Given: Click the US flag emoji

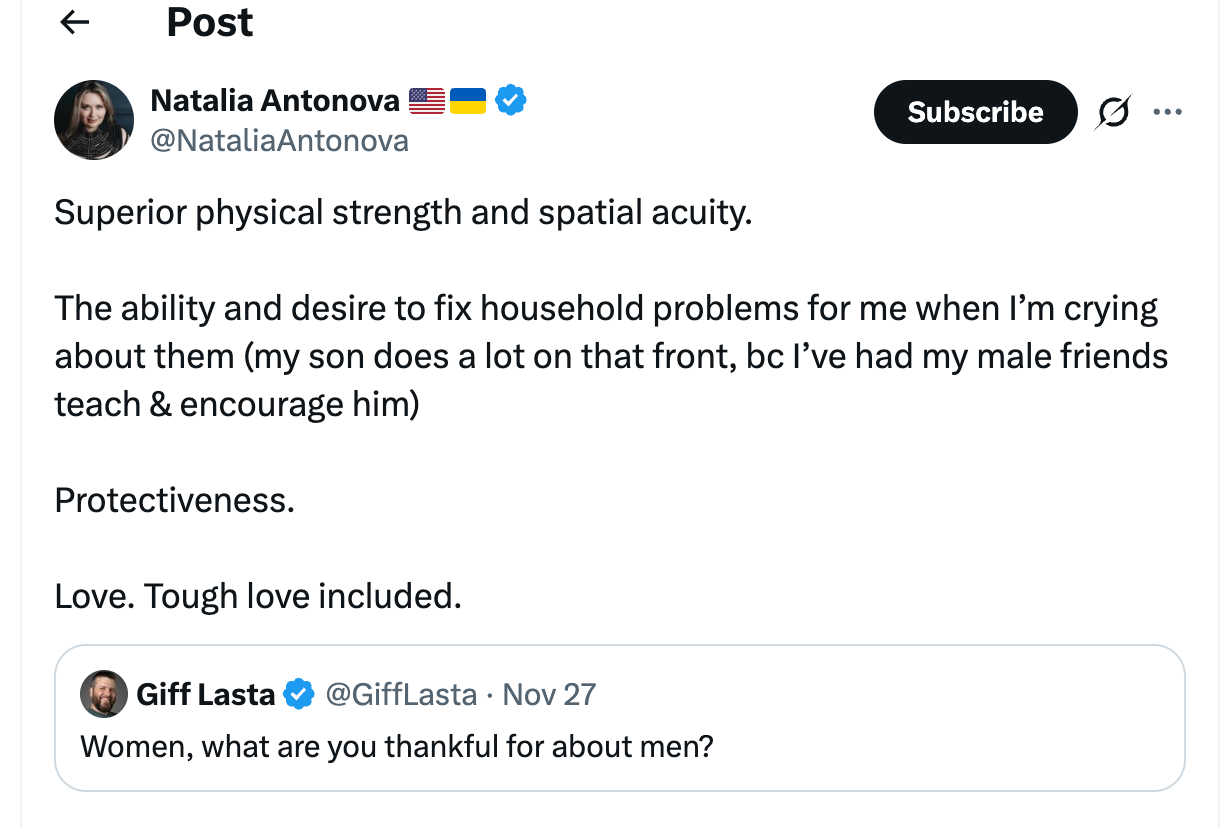Looking at the screenshot, I should tap(427, 101).
